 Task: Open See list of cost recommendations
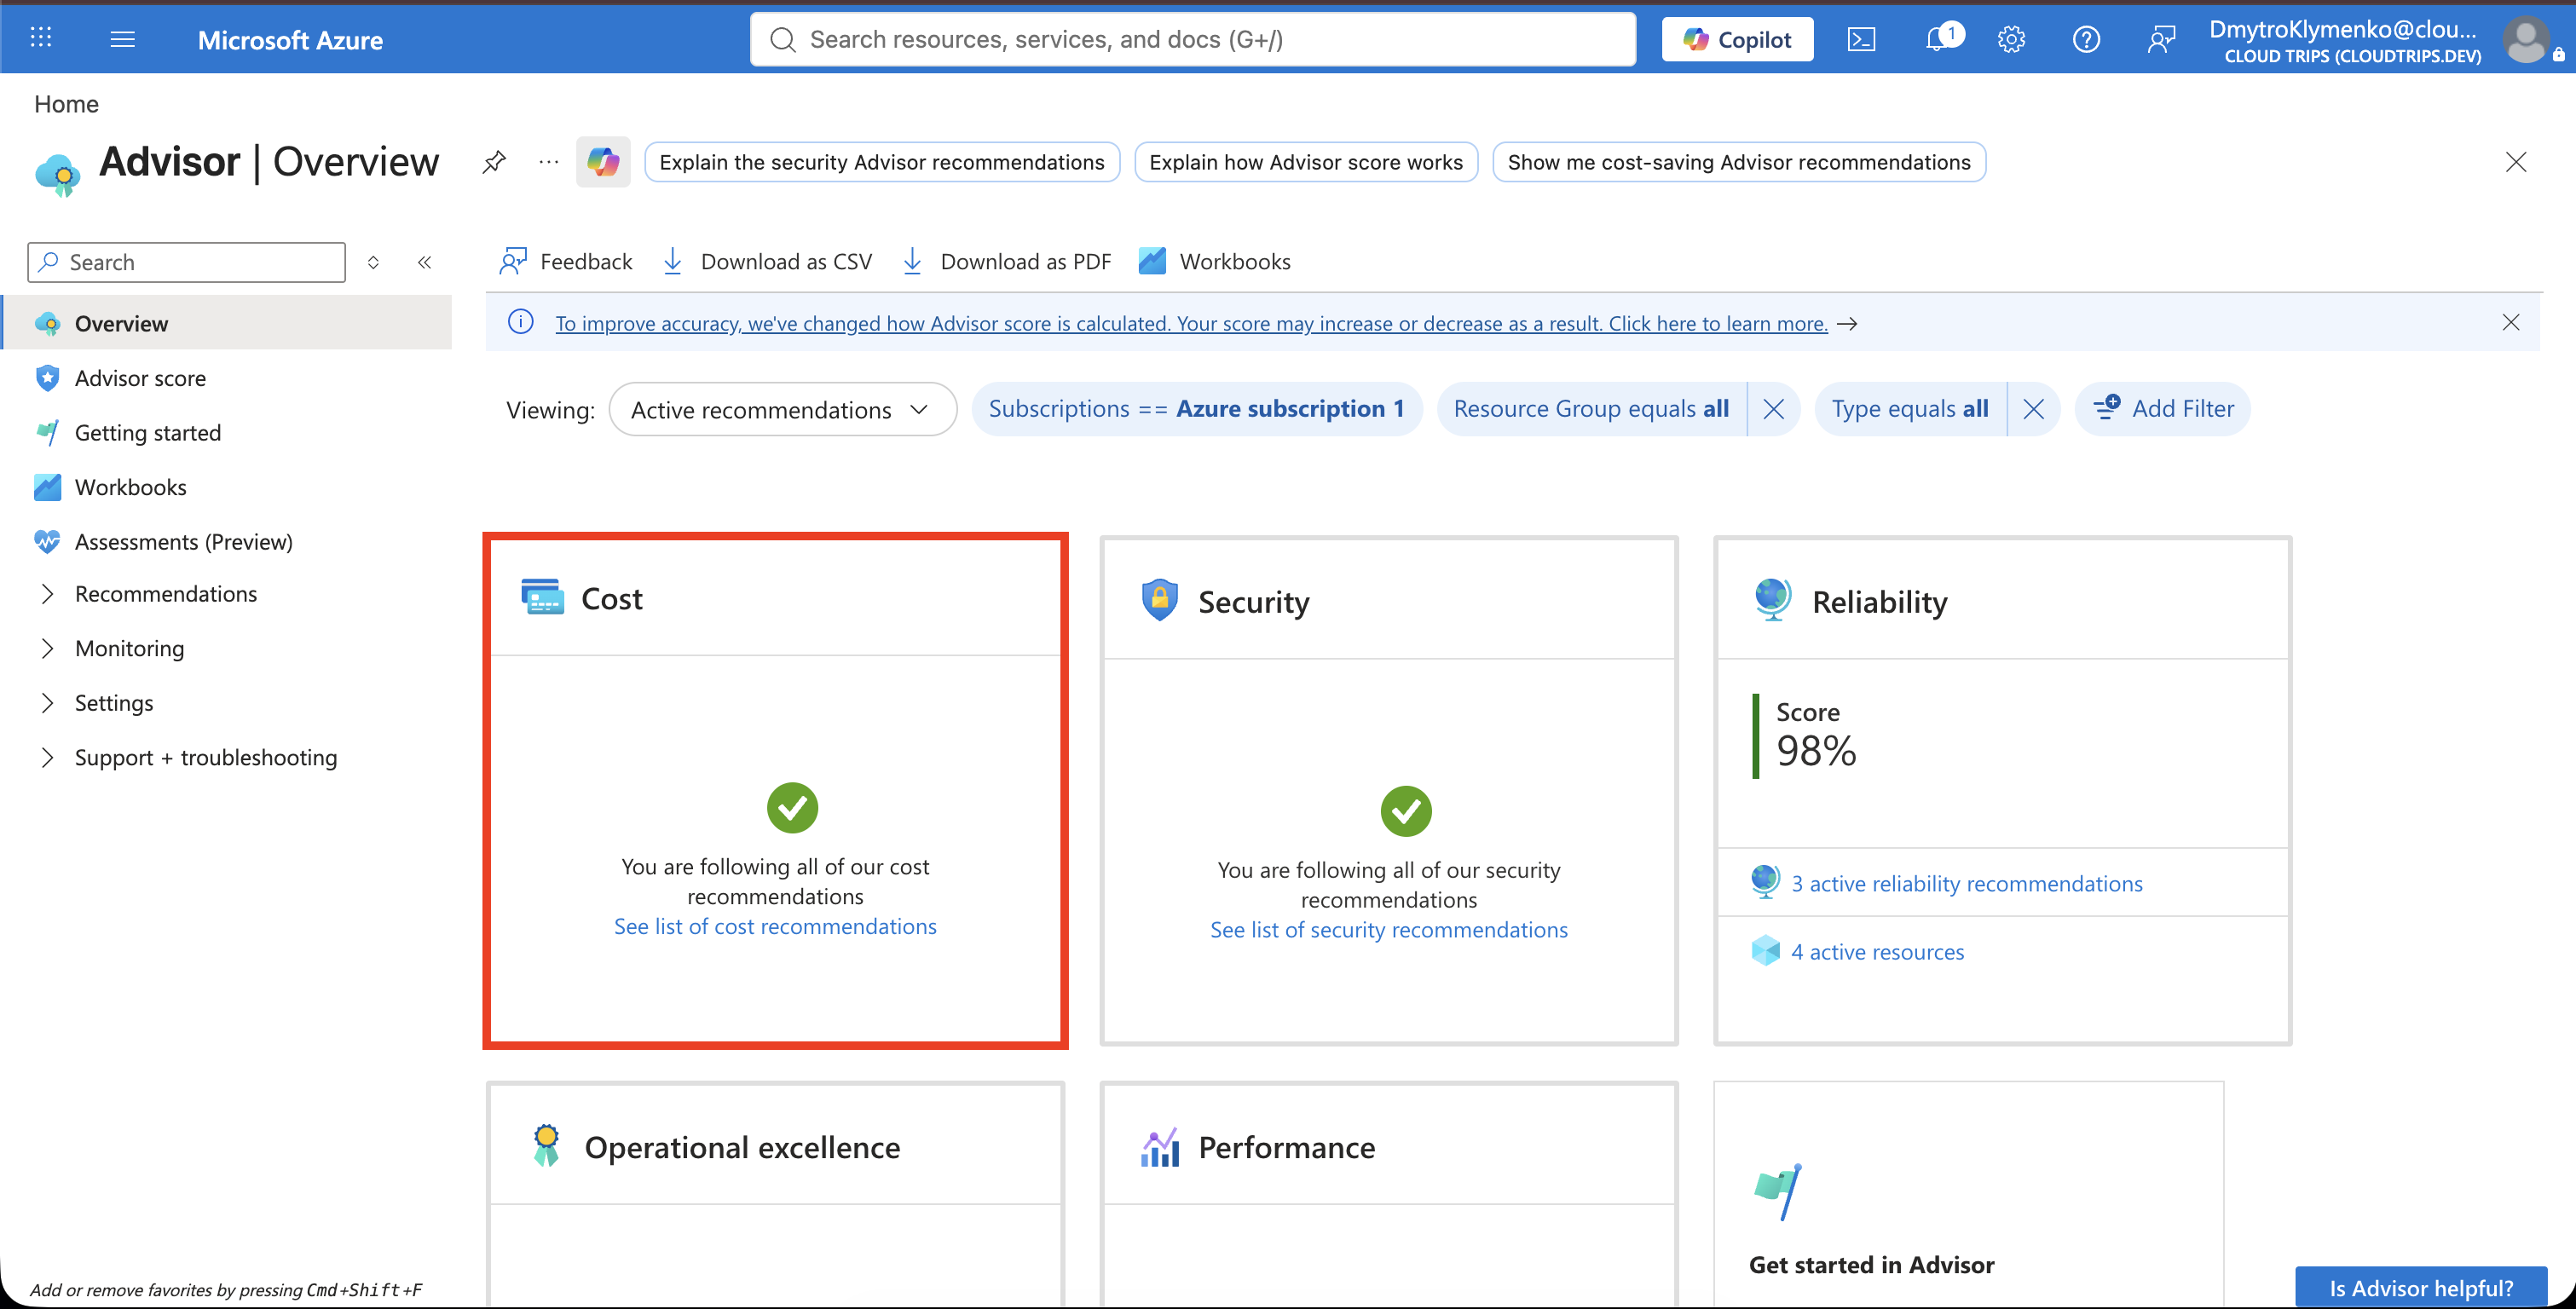pos(775,927)
